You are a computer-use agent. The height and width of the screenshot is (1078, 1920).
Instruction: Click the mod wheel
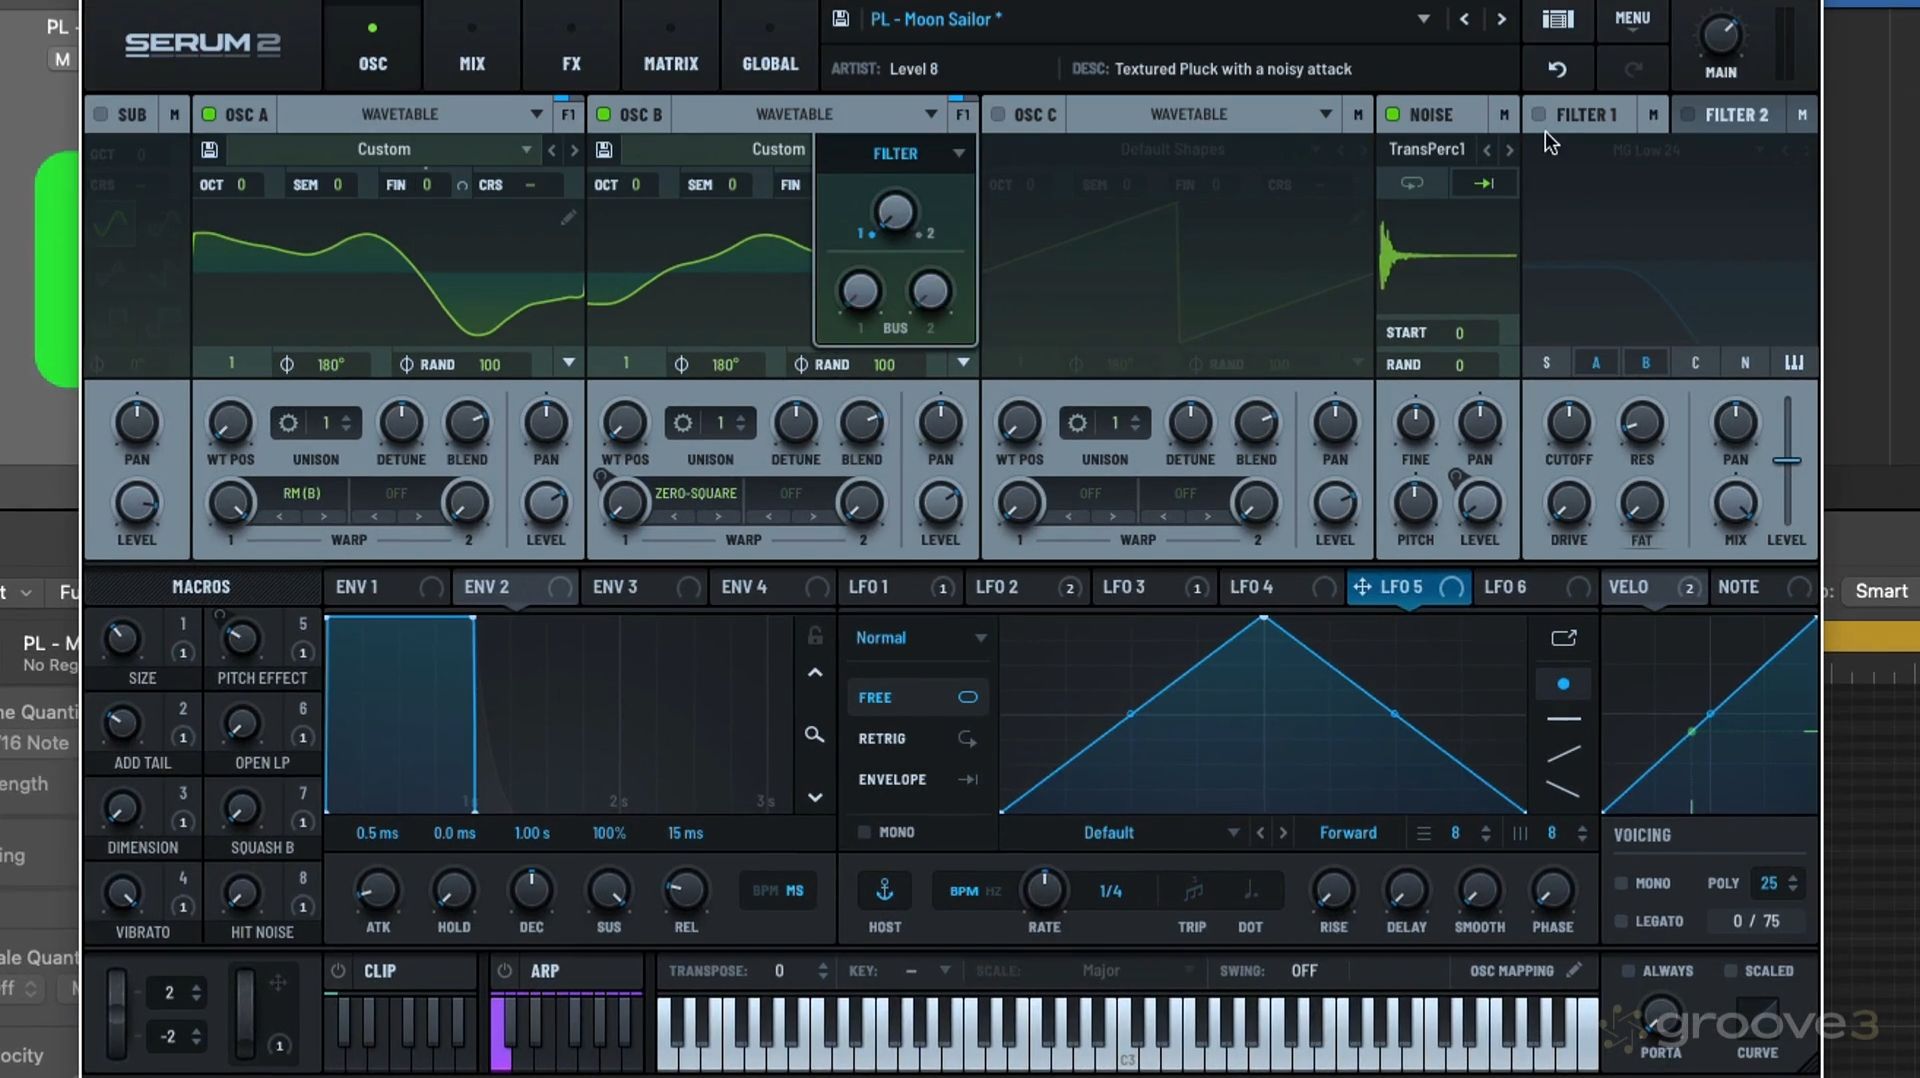pos(245,1012)
